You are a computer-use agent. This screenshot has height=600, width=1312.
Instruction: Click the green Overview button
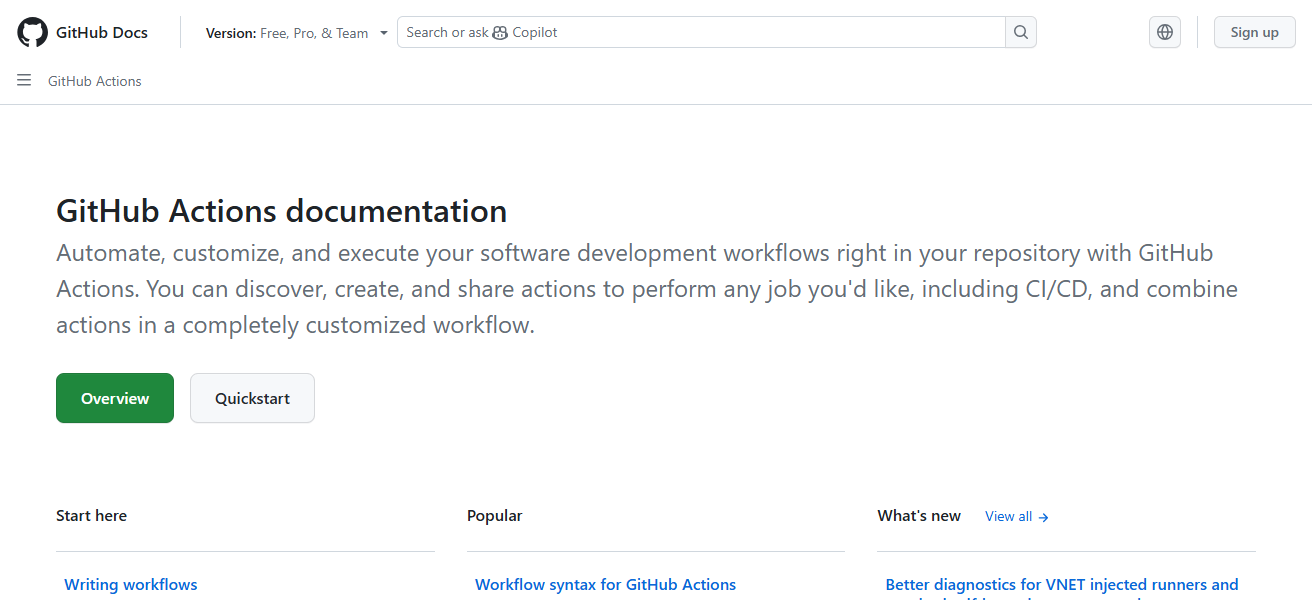coord(114,397)
